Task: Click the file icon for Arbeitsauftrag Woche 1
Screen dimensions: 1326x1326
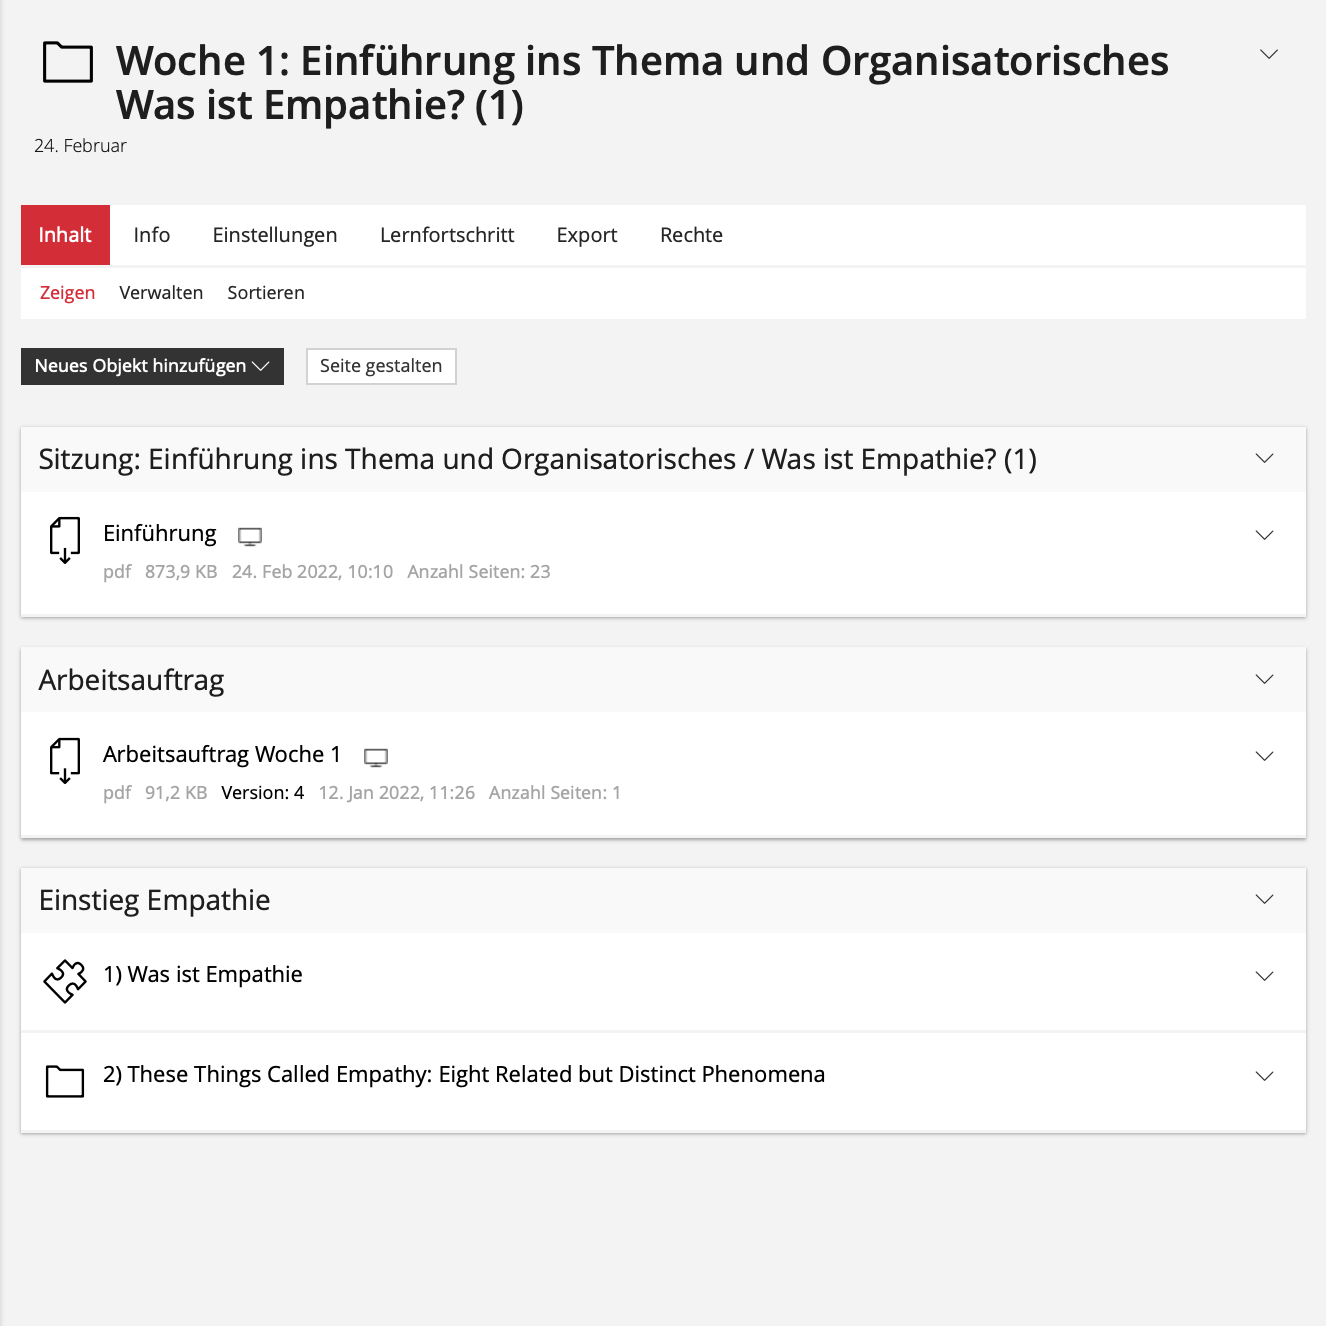Action: tap(65, 760)
